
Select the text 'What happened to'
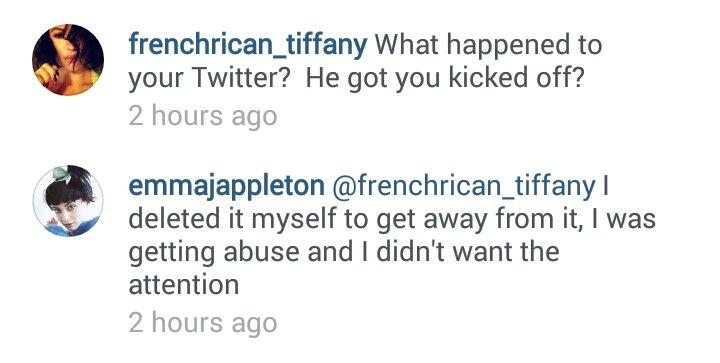pos(489,46)
